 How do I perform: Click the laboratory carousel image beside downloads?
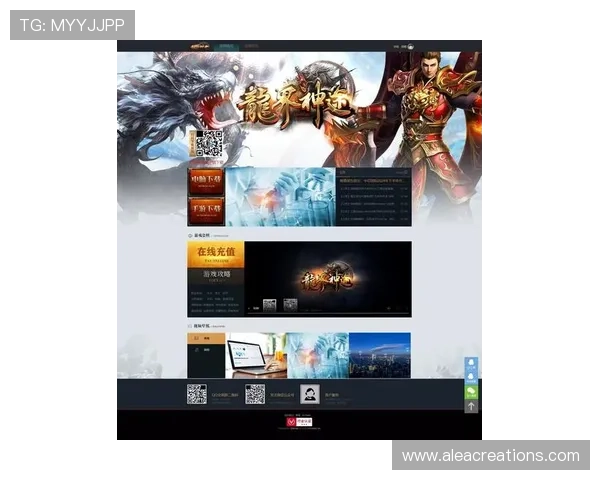point(280,197)
